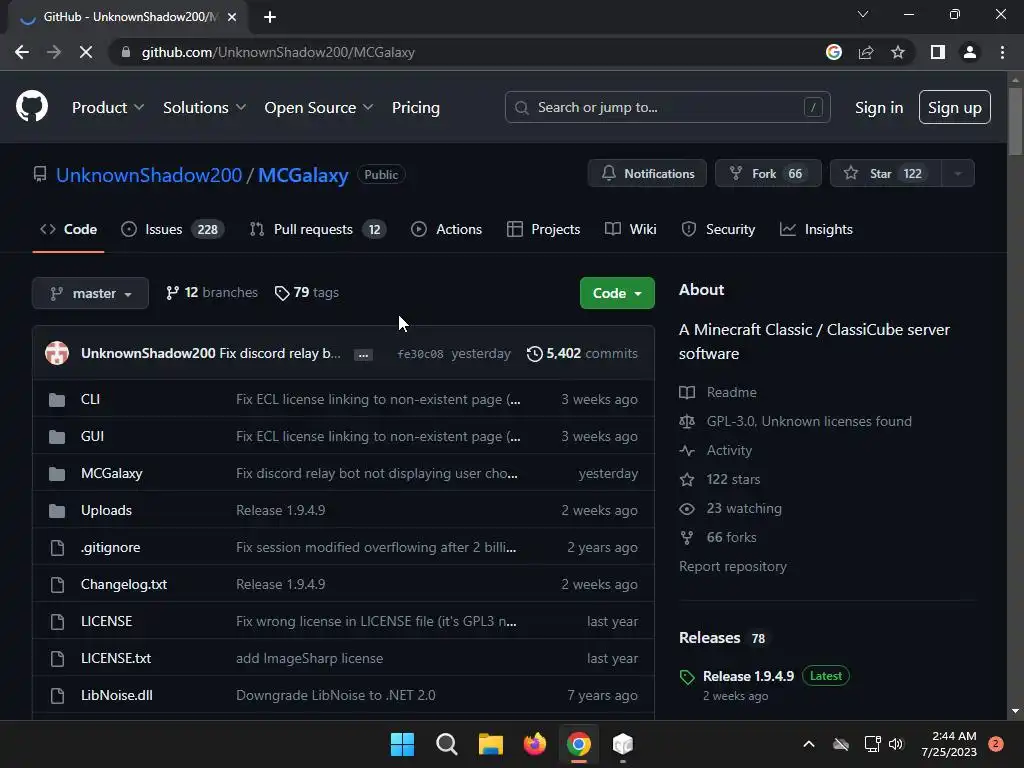Open the Product dropdown menu
1024x768 pixels.
click(108, 108)
